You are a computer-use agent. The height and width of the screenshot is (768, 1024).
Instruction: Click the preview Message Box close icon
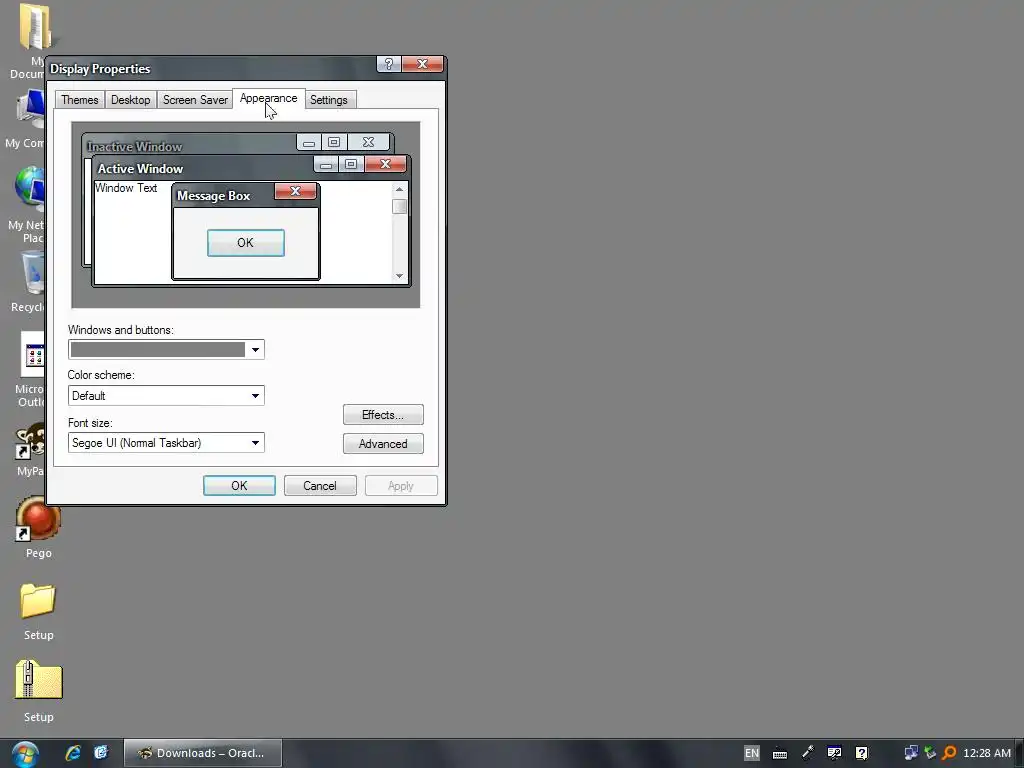295,191
